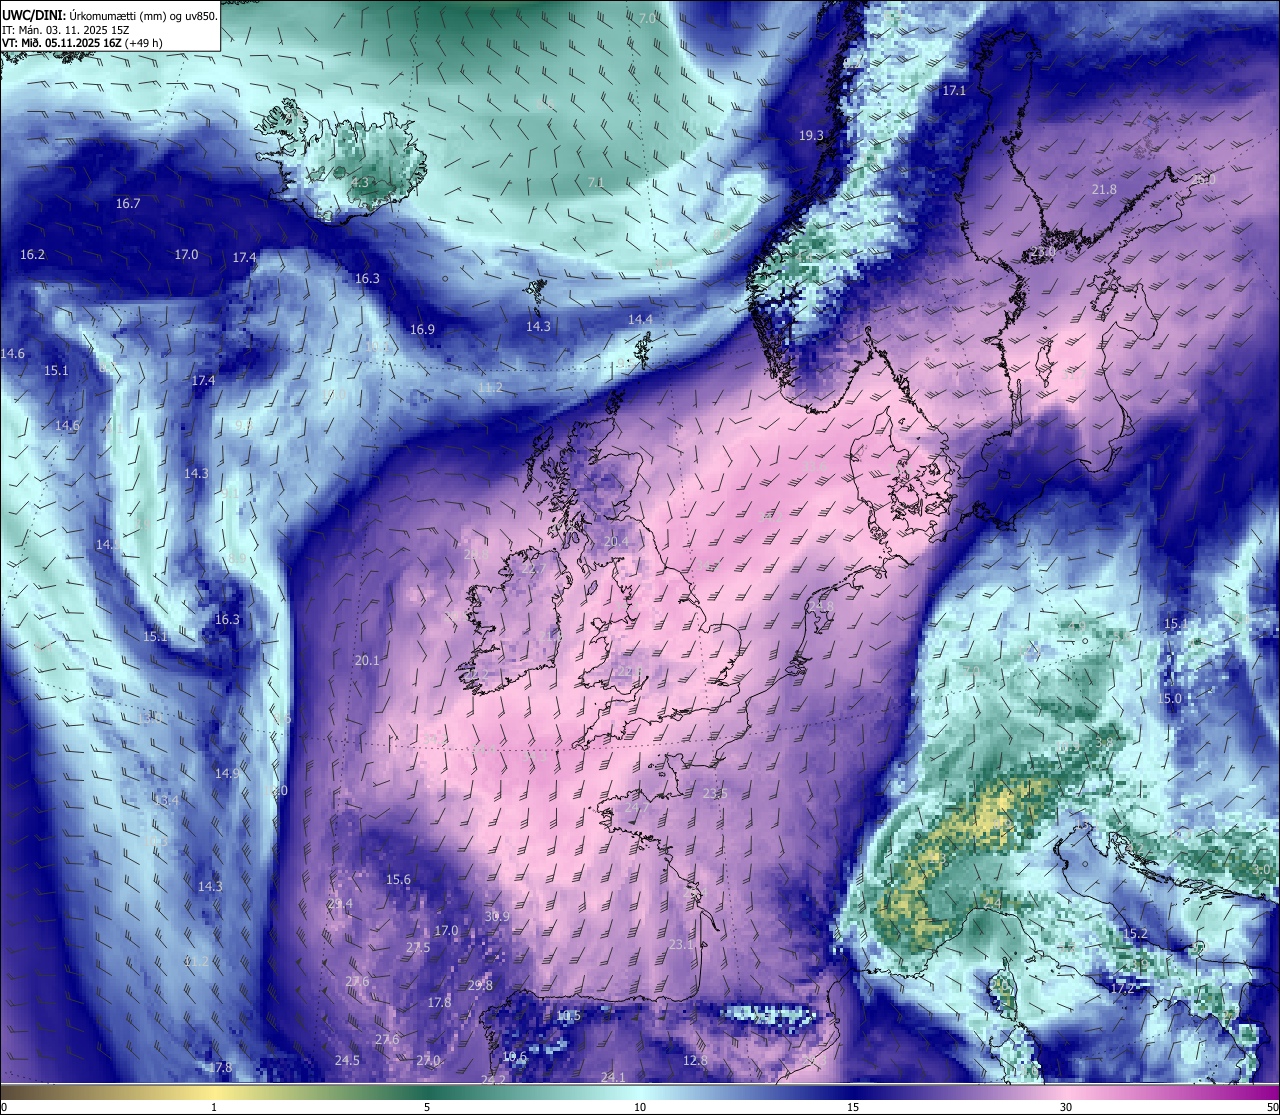
Task: Click the 16.2 map value
Action: [32, 254]
